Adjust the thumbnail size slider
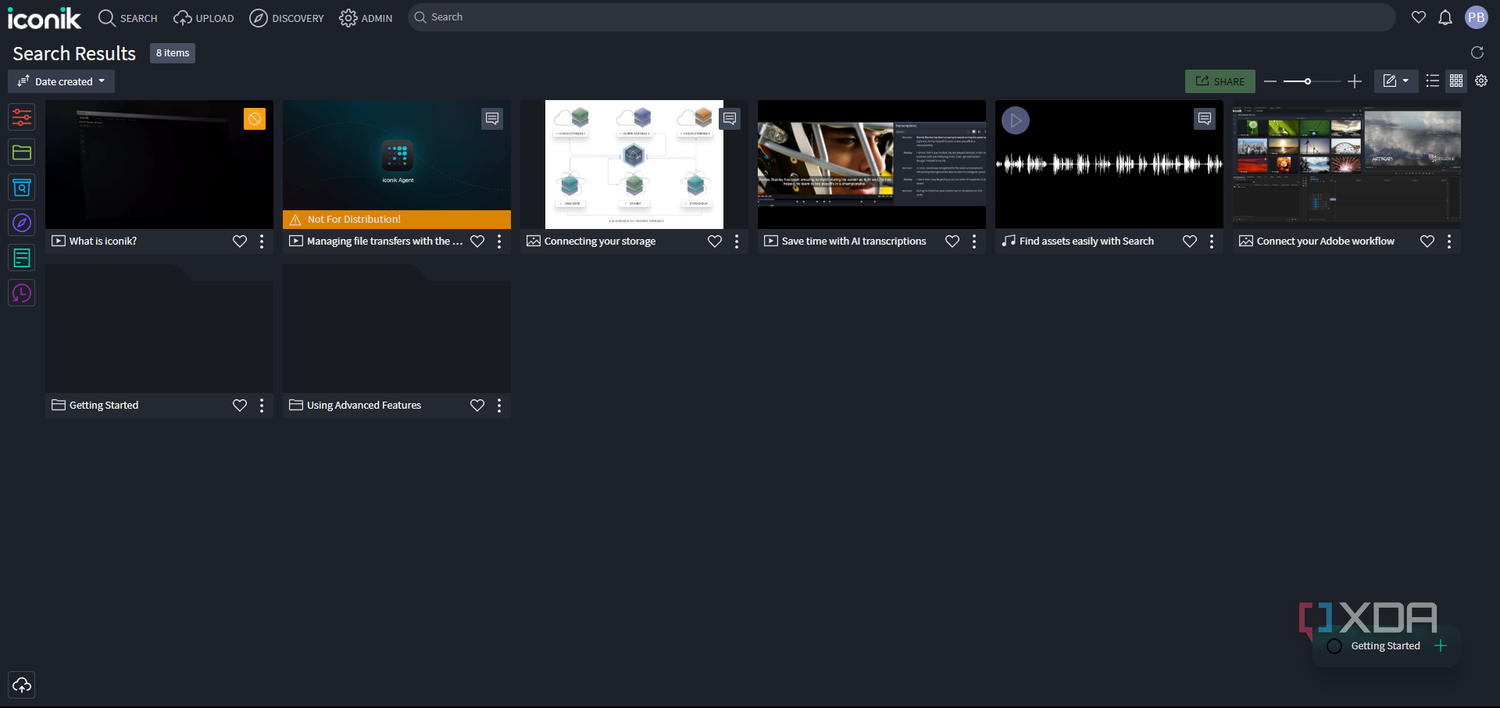Image resolution: width=1500 pixels, height=708 pixels. click(1312, 81)
